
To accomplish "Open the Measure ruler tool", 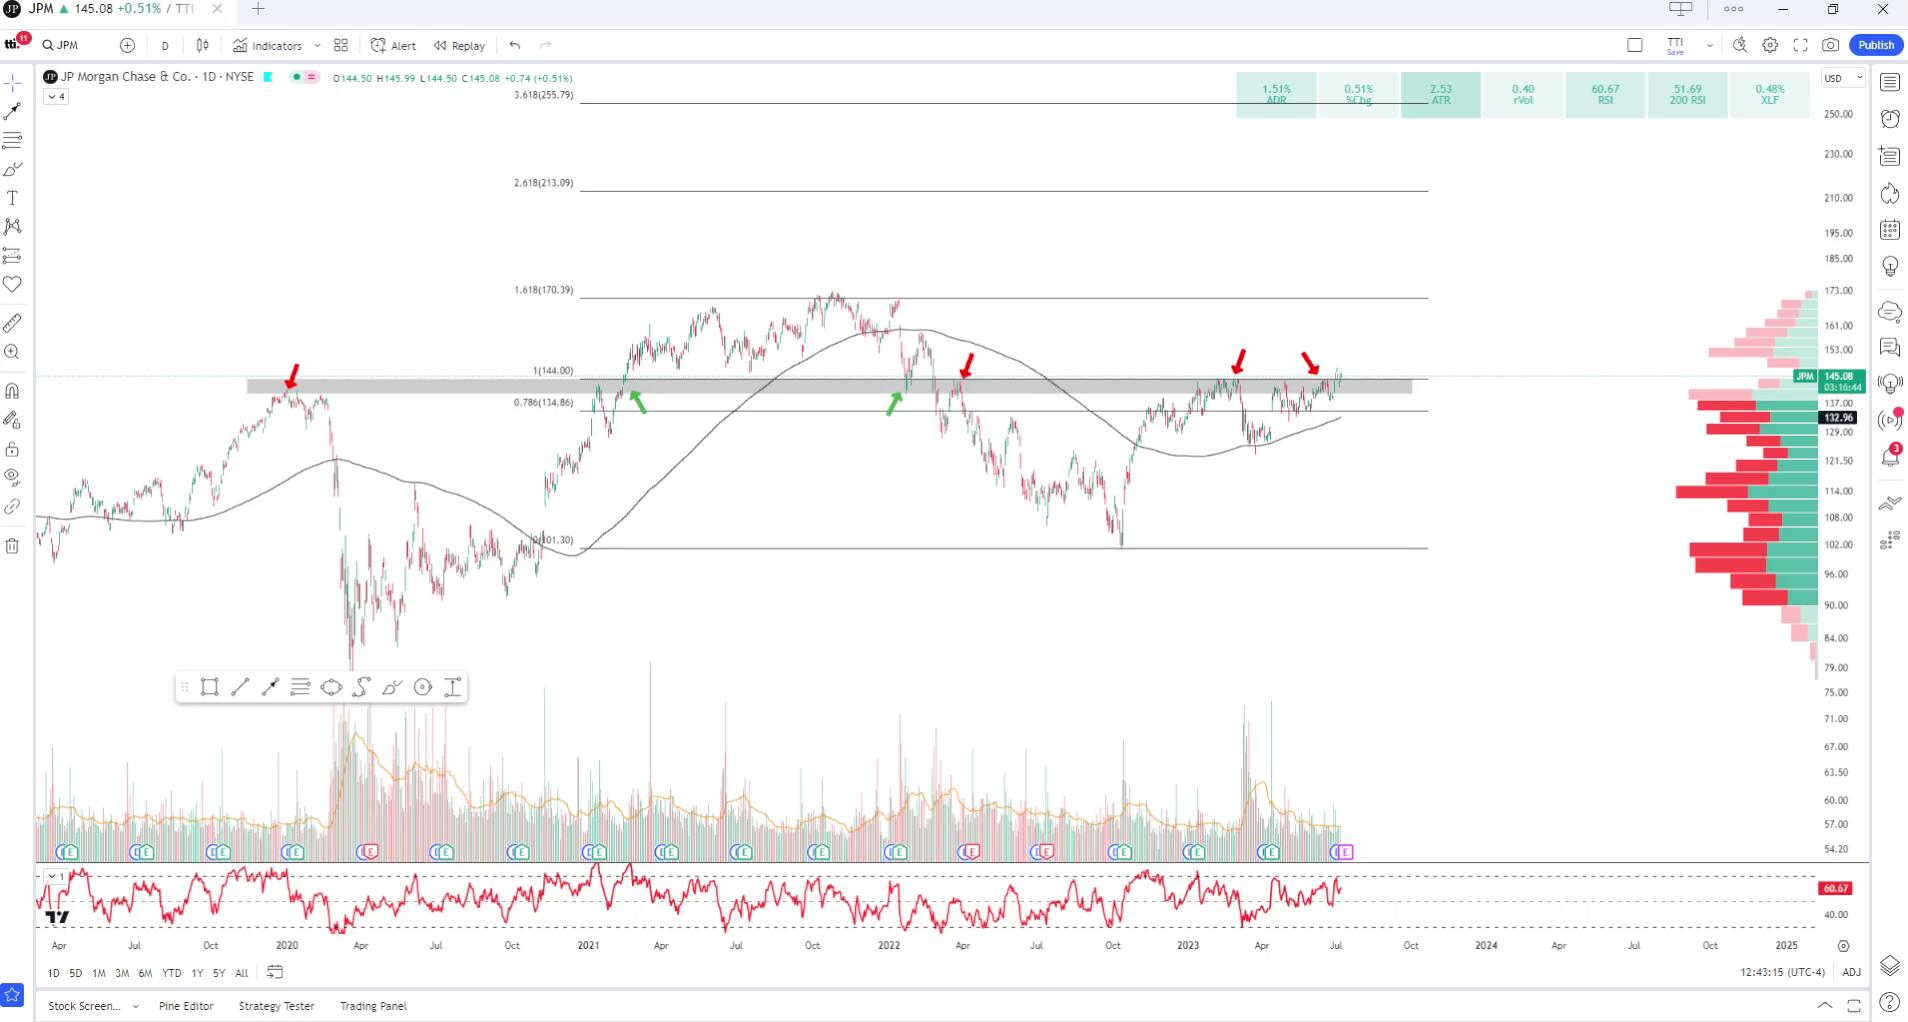I will [x=12, y=322].
